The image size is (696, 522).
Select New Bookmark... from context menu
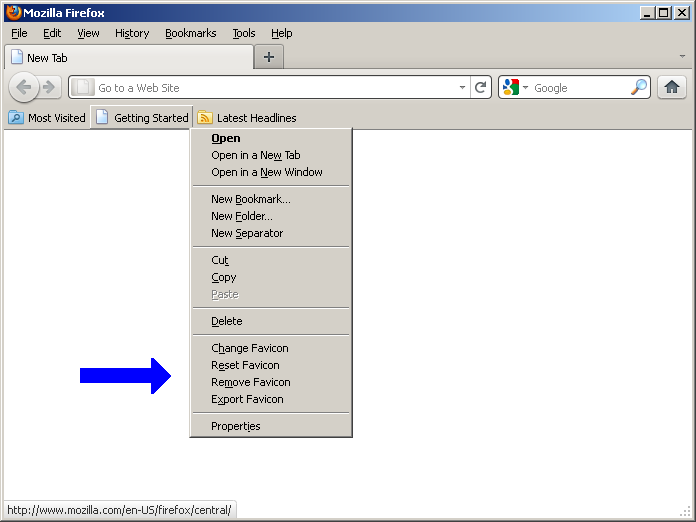(x=271, y=199)
